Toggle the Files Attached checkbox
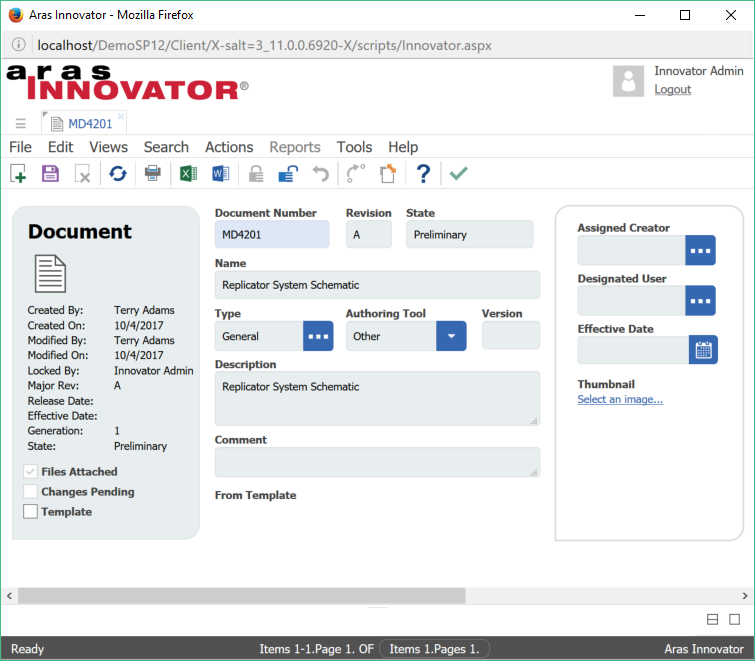Viewport: 755px width, 661px height. [x=30, y=471]
